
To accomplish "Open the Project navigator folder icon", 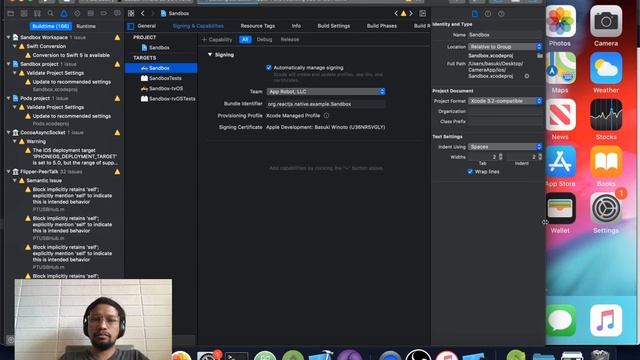I will (11, 13).
